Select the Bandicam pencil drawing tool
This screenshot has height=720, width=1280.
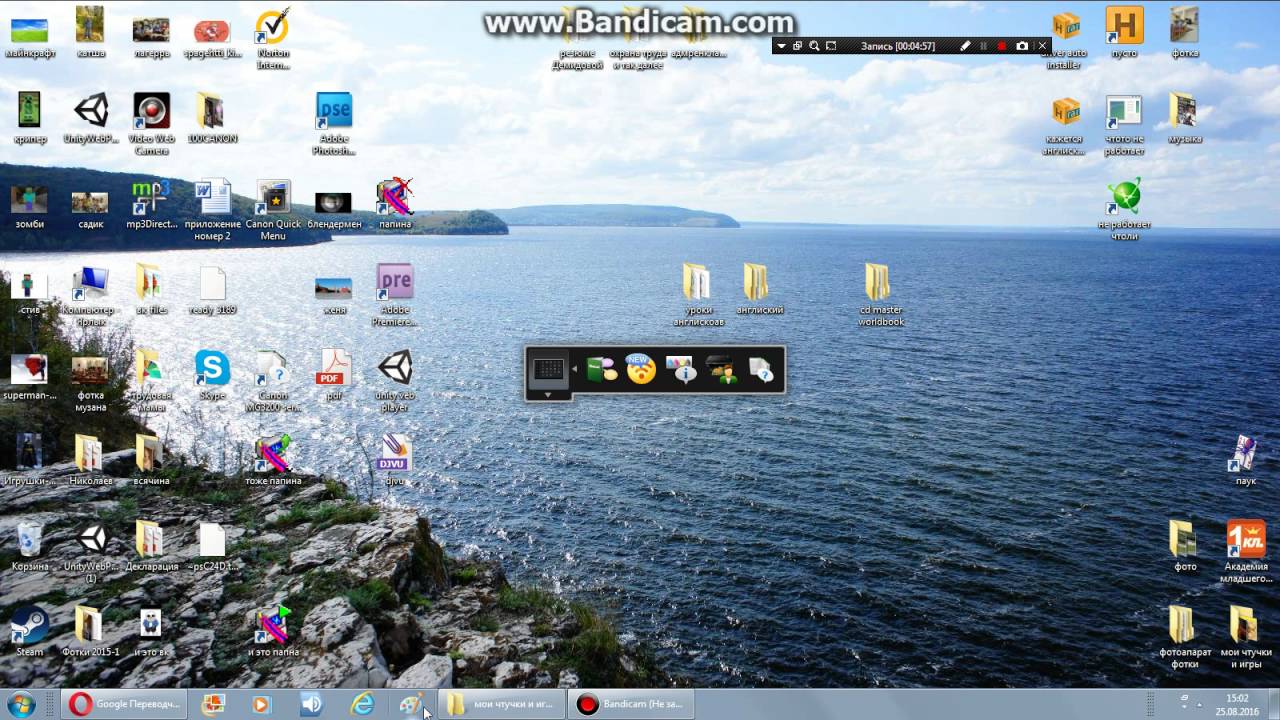click(965, 46)
